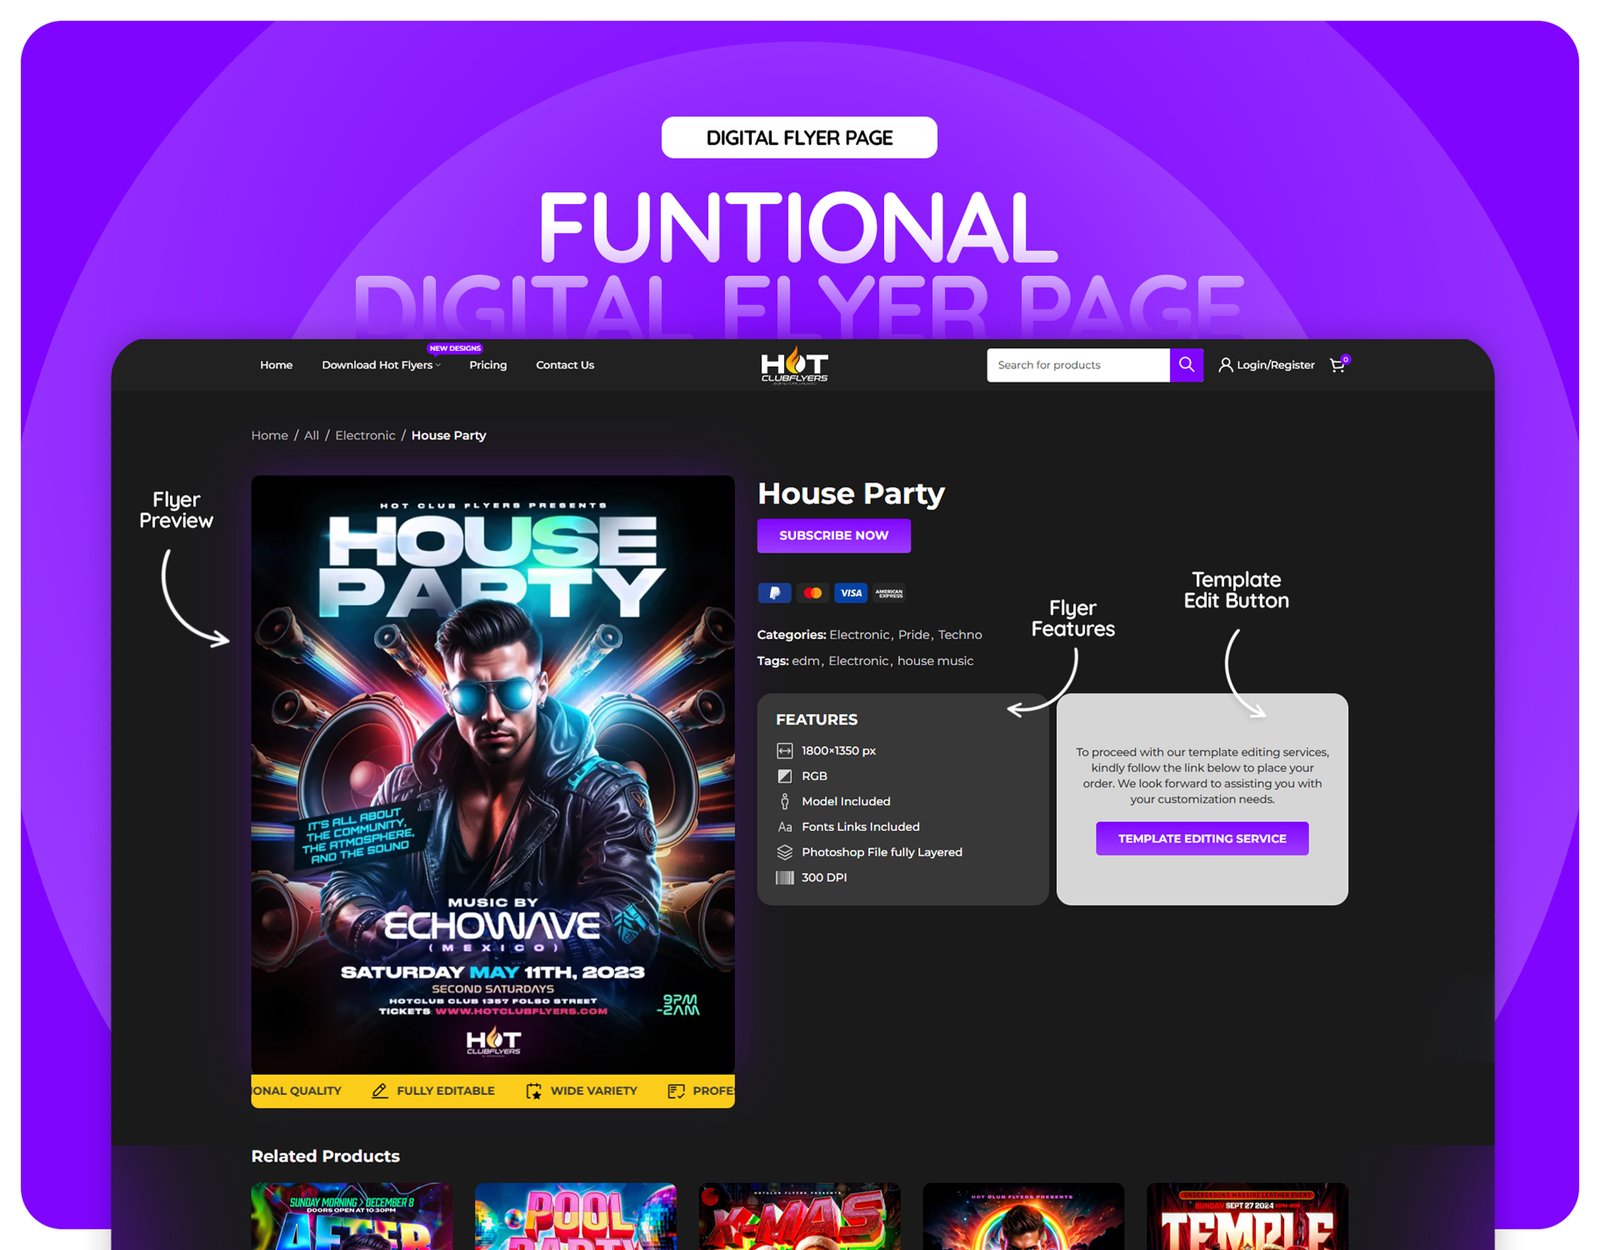Open the Pool Party related product thumbnail
The image size is (1600, 1250).
pyautogui.click(x=575, y=1215)
